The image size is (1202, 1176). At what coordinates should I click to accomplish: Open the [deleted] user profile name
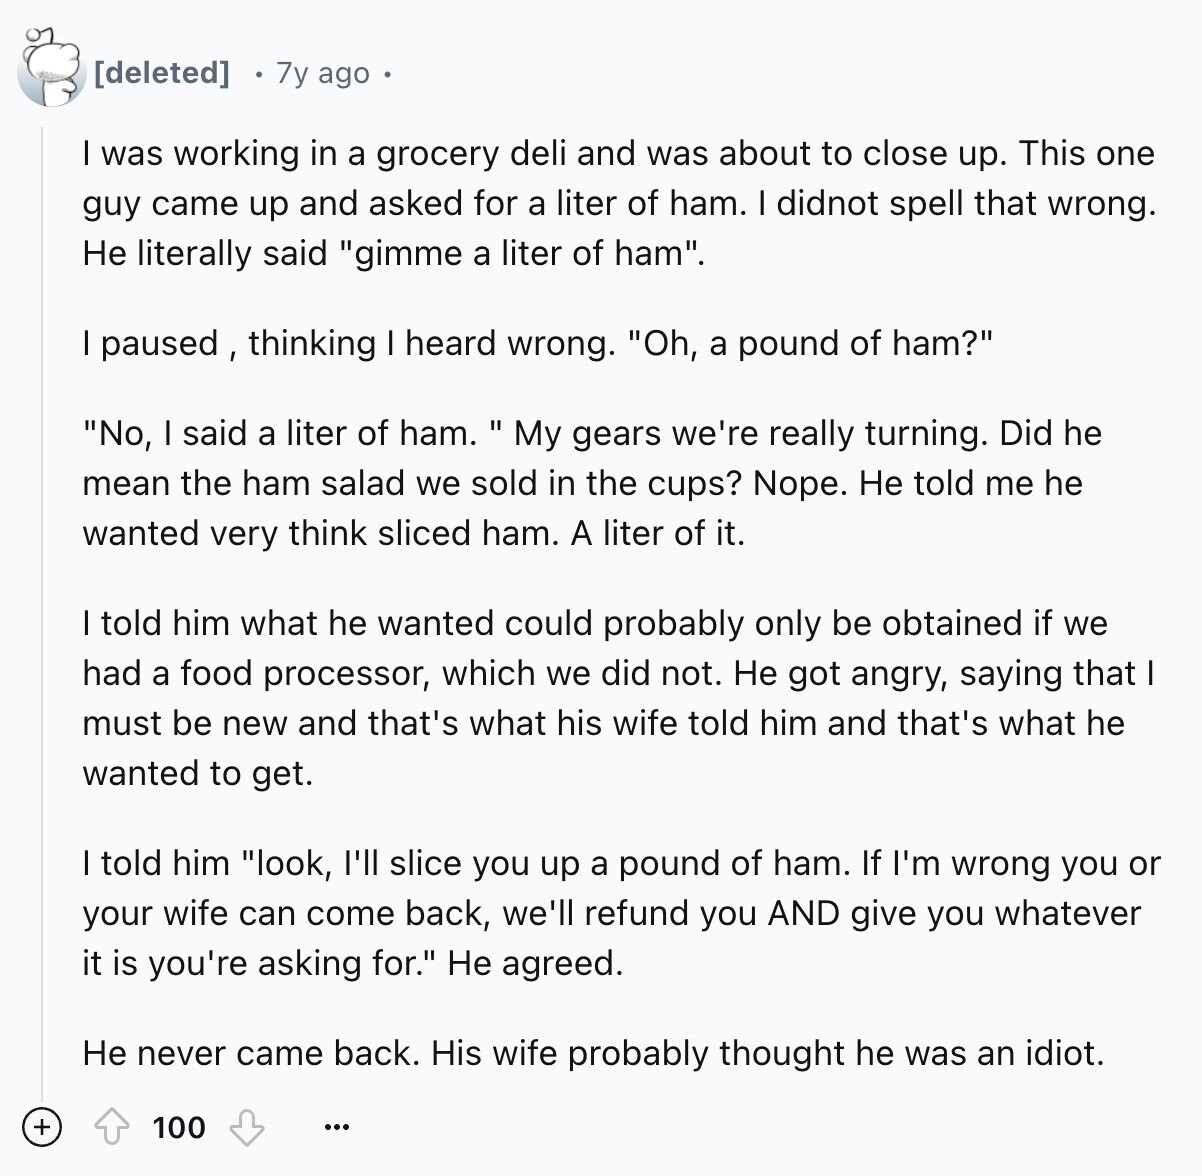(x=162, y=73)
